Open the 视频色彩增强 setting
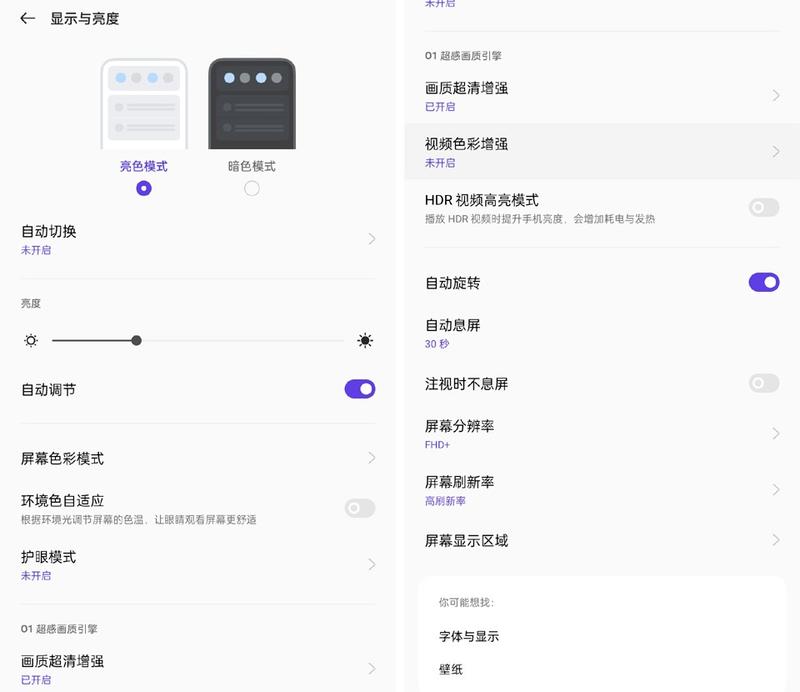800x692 pixels. 602,152
